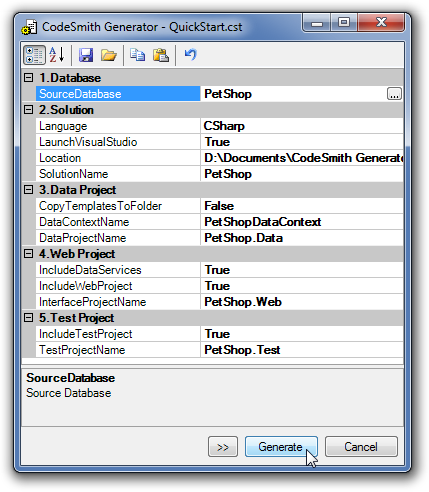Click the SolutionName PetShop value
The height and width of the screenshot is (492, 429).
228,174
